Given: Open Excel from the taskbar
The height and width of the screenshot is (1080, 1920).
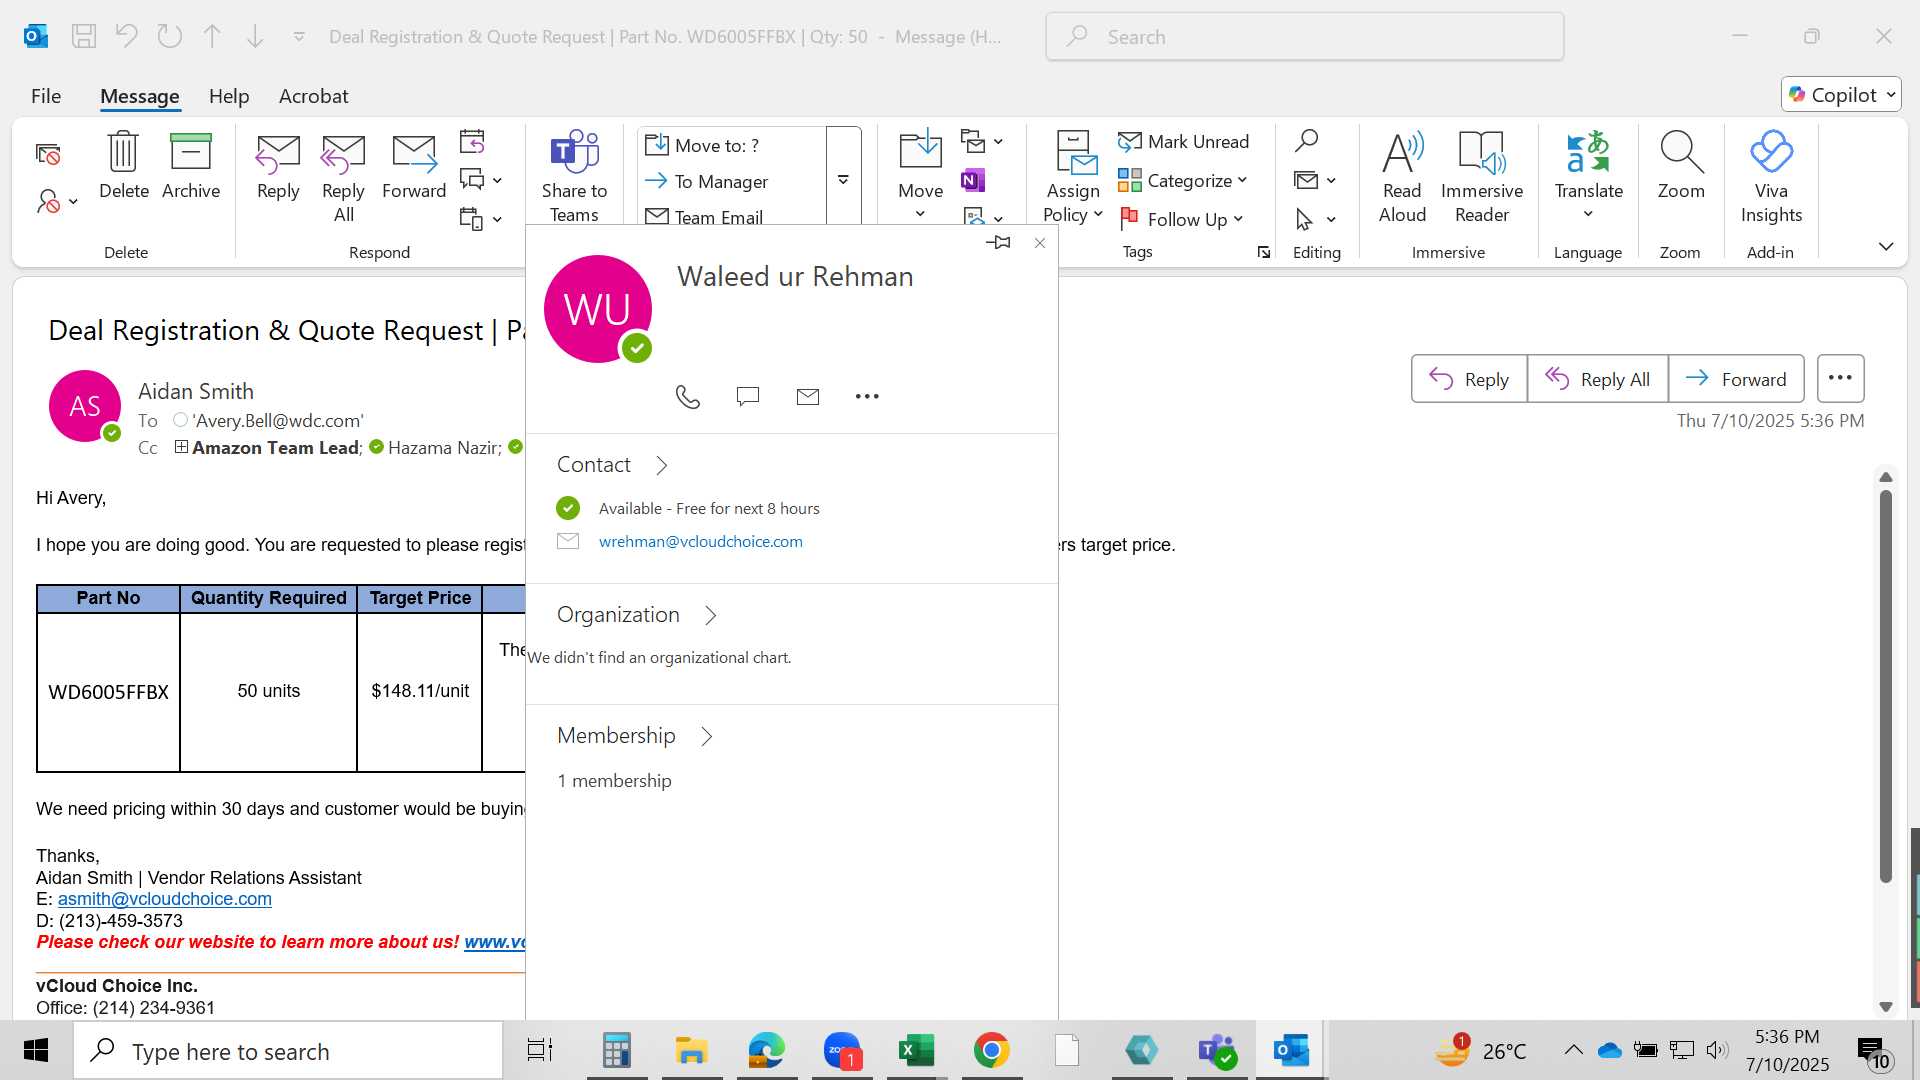Looking at the screenshot, I should [916, 1051].
